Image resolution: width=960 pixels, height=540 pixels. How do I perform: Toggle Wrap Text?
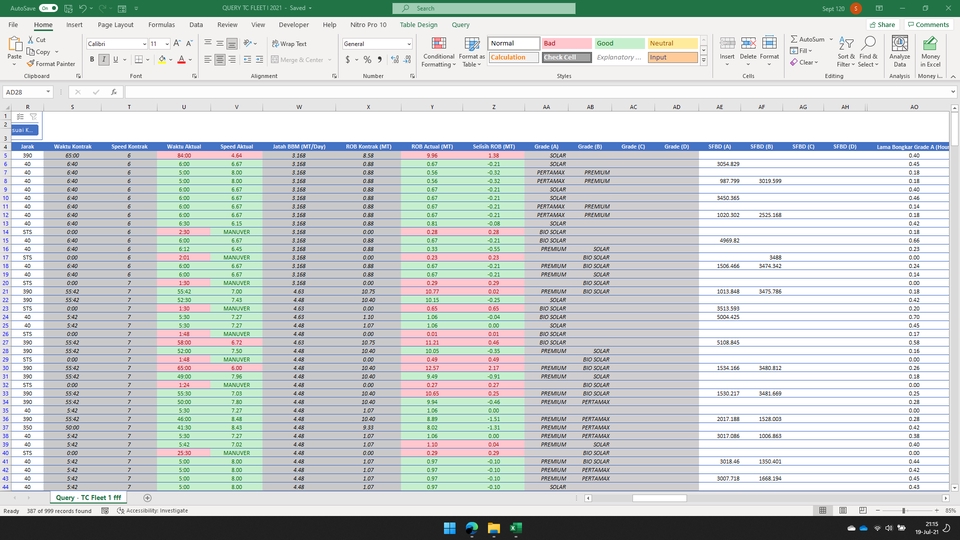coord(290,43)
